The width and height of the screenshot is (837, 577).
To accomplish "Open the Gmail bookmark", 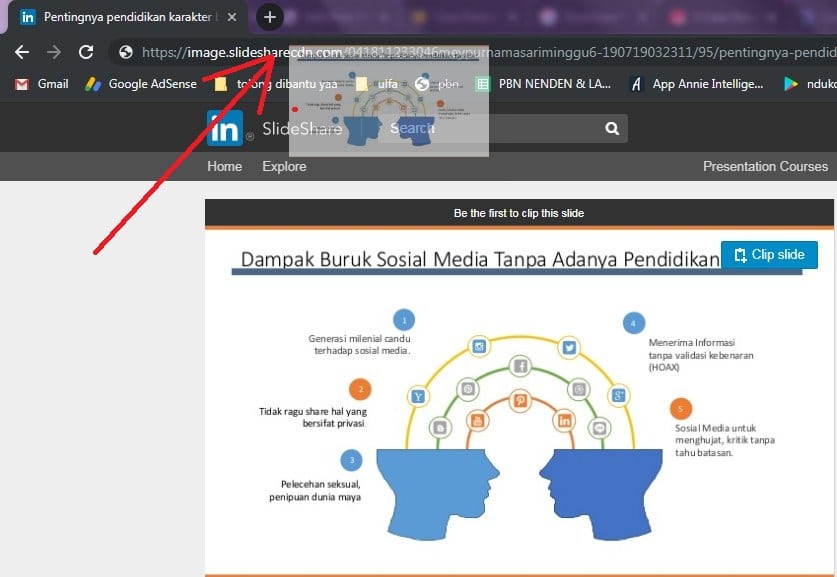I will pyautogui.click(x=42, y=84).
